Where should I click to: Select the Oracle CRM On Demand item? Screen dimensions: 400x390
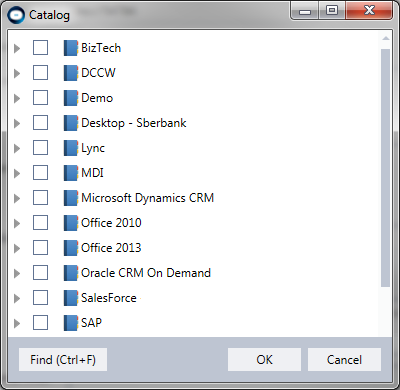pyautogui.click(x=146, y=273)
